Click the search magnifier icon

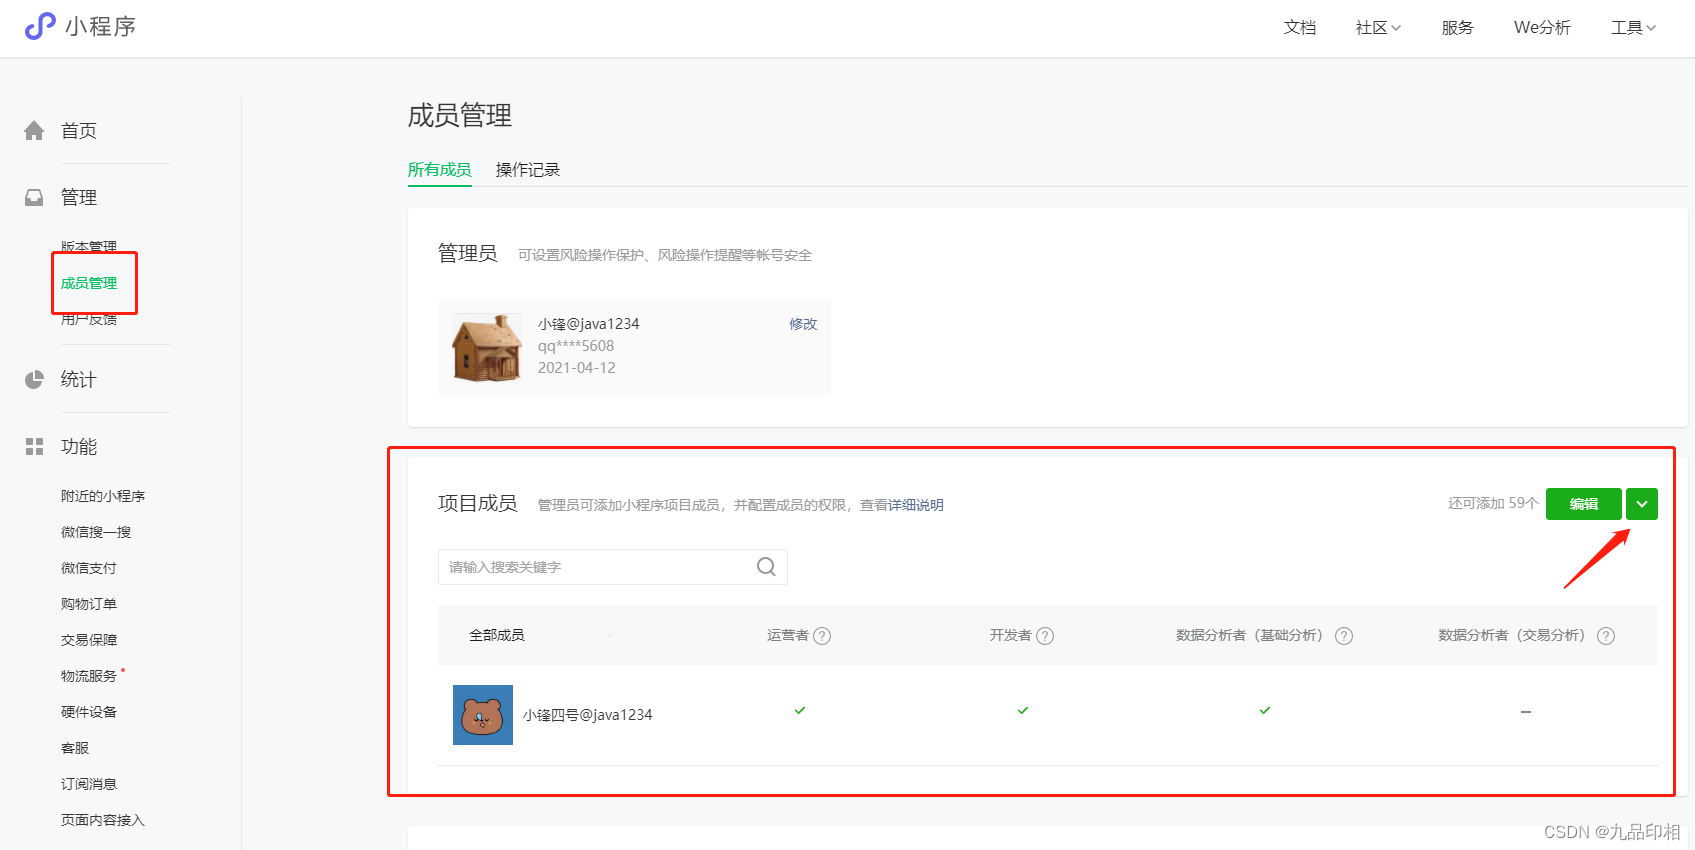coord(766,567)
